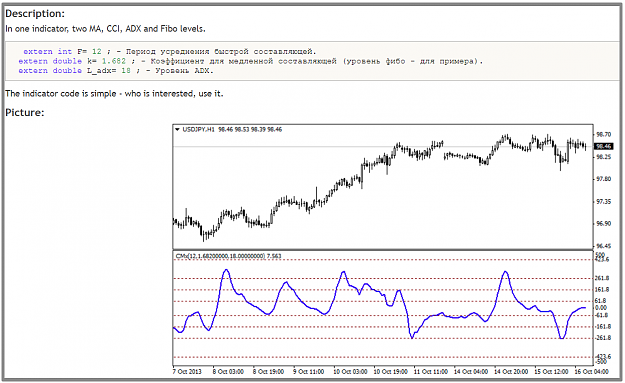Viewport: 625px width, 383px height.
Task: Select the time axis label 8 Oct 03:00
Action: pos(228,371)
